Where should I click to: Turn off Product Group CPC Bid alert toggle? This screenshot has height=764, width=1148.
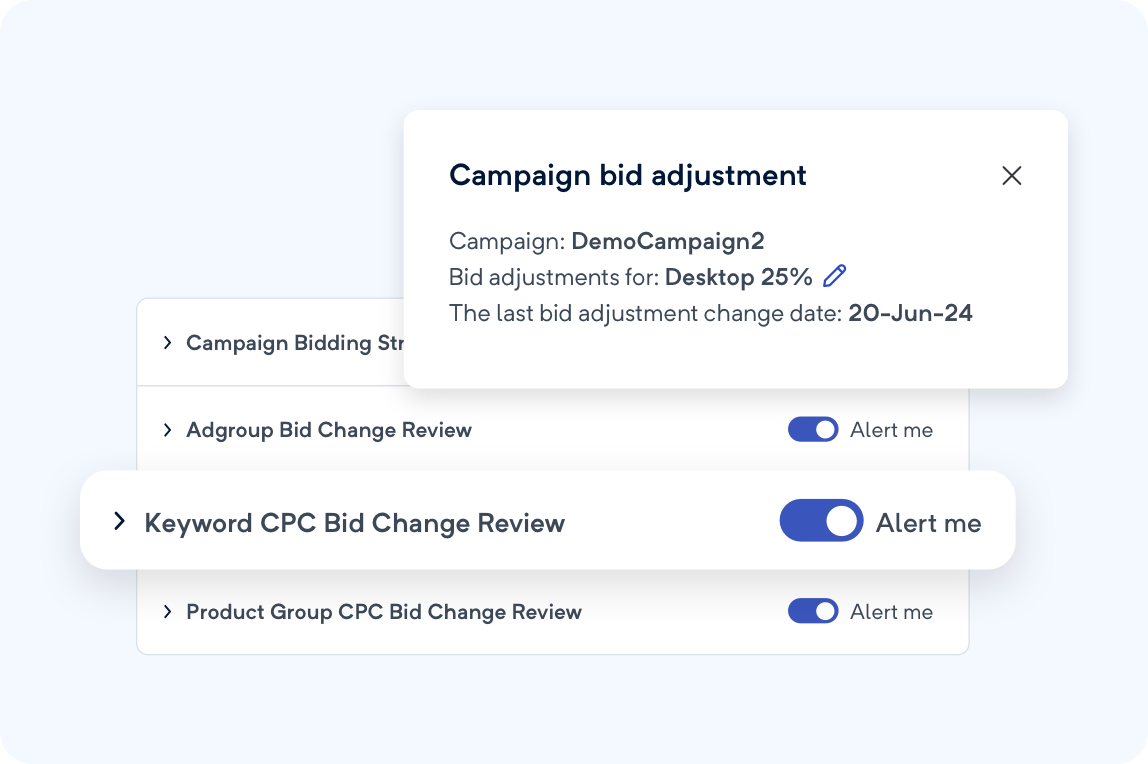pos(812,611)
